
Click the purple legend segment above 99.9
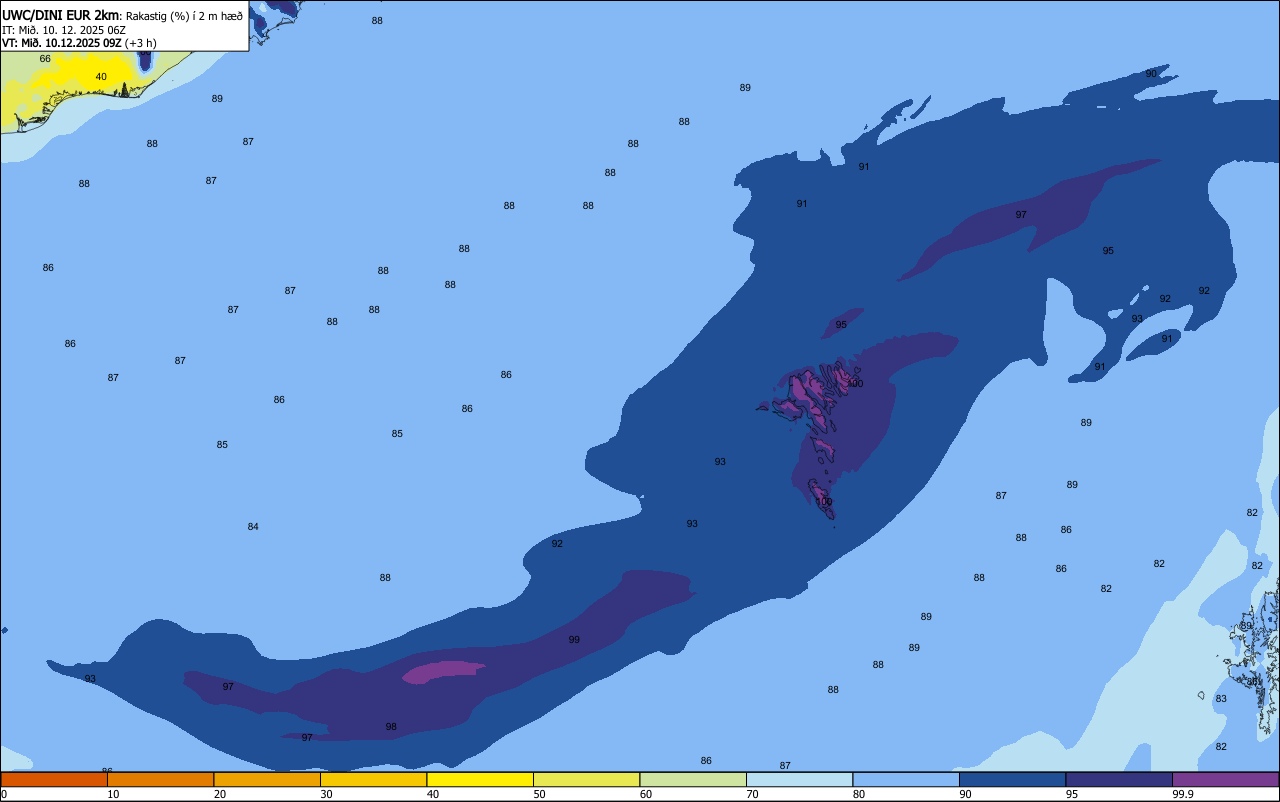point(1225,779)
